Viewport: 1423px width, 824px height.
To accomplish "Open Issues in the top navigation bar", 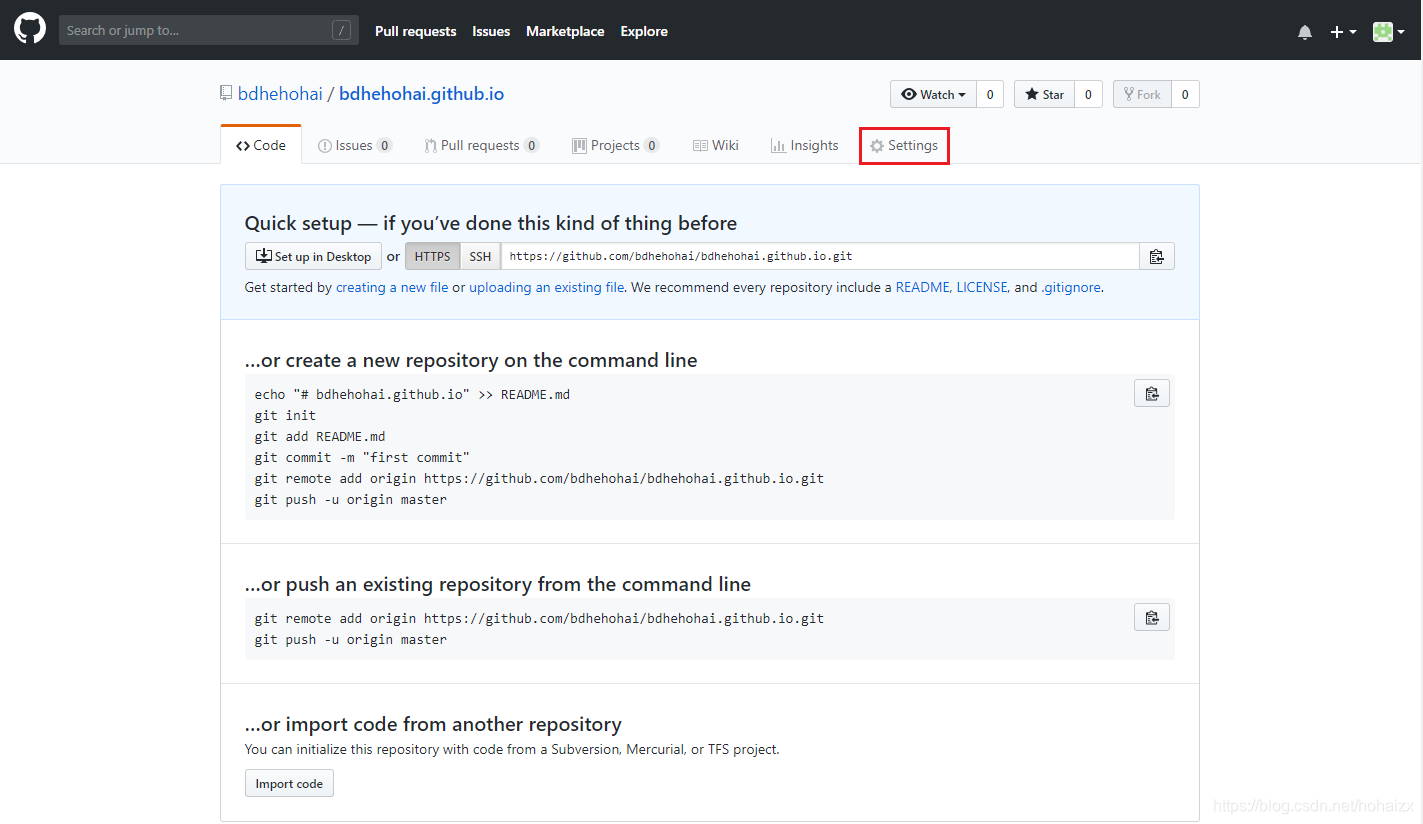I will pos(491,31).
